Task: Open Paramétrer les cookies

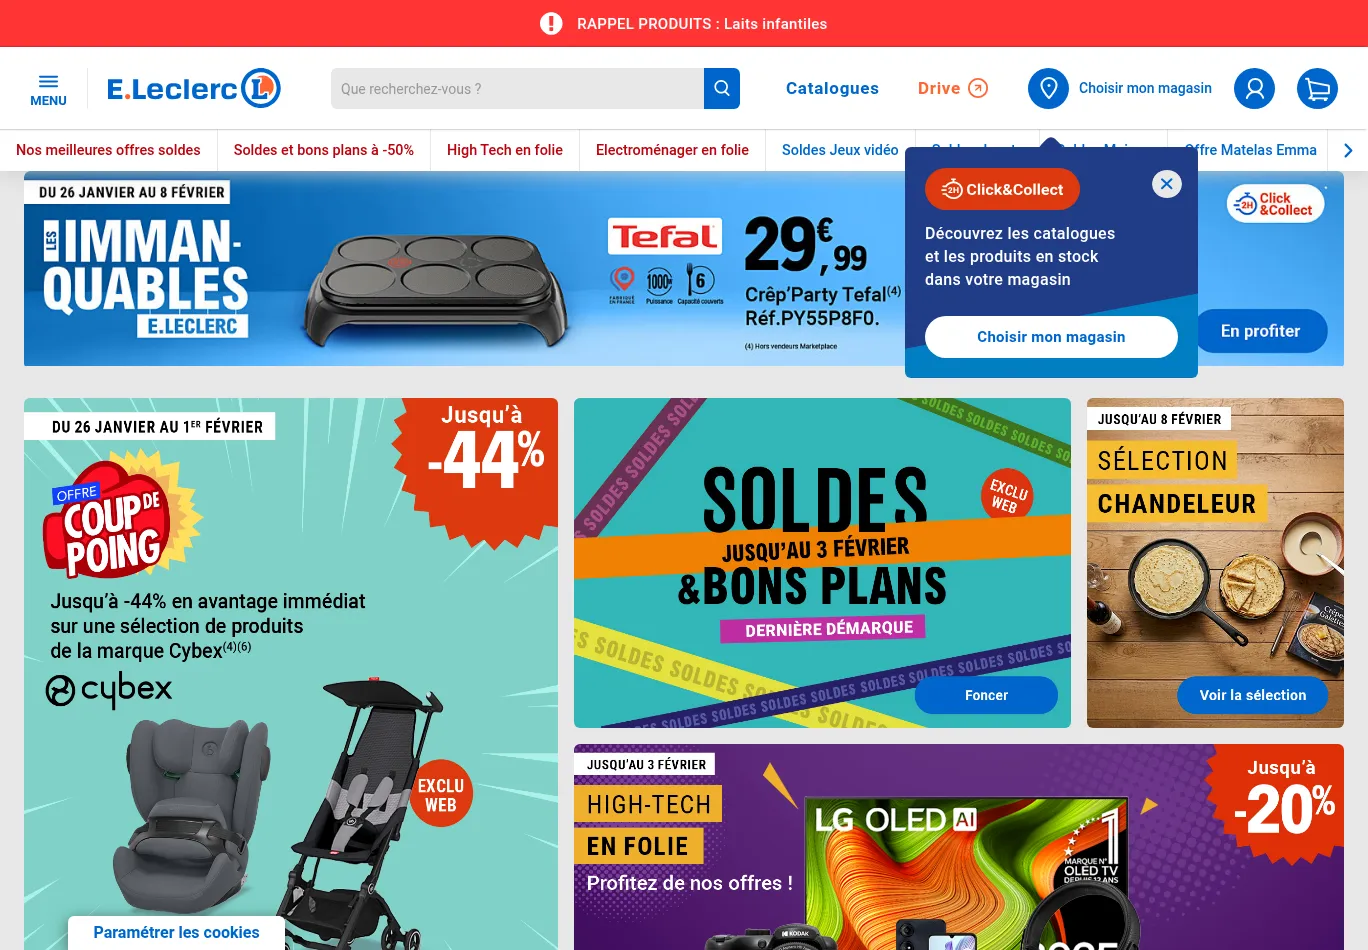Action: [176, 932]
